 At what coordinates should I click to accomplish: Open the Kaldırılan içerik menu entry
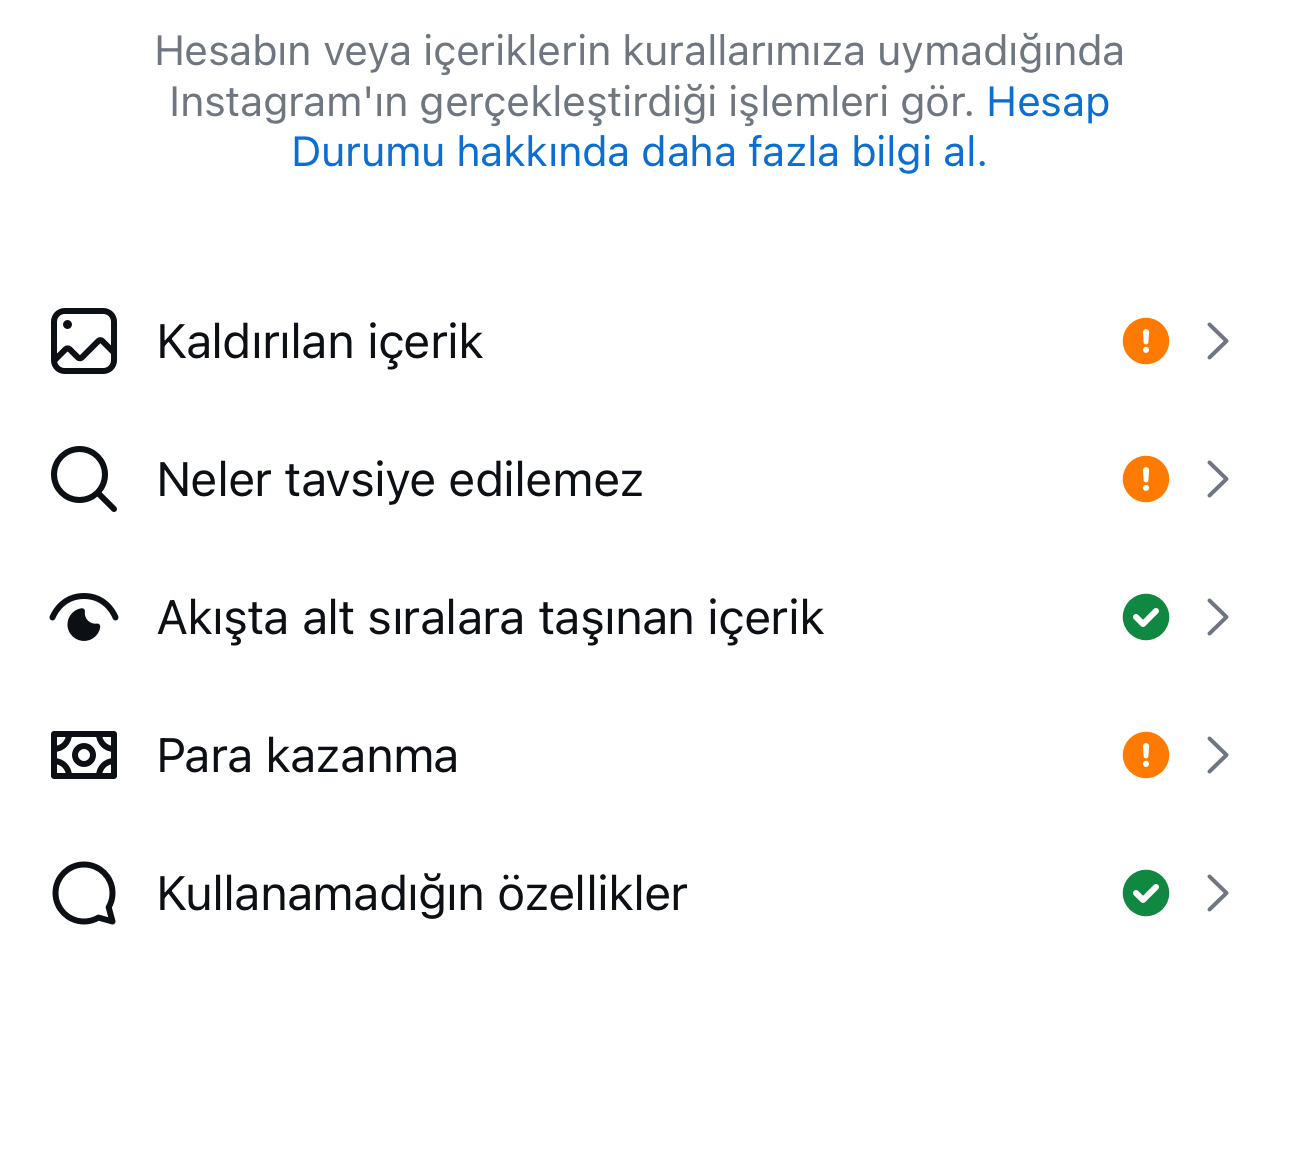coord(645,341)
